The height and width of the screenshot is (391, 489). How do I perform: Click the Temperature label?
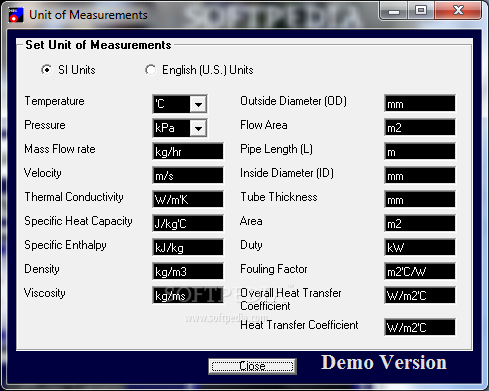54,101
